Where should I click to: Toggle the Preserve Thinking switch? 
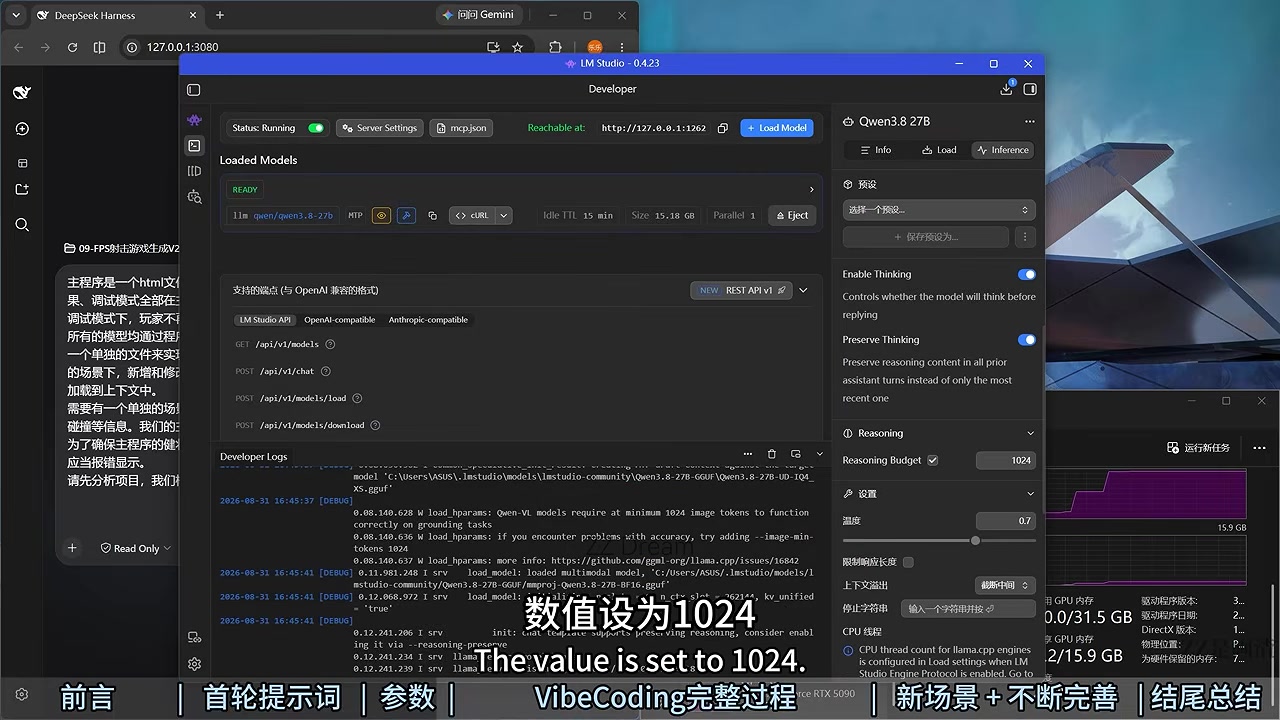(x=1026, y=340)
